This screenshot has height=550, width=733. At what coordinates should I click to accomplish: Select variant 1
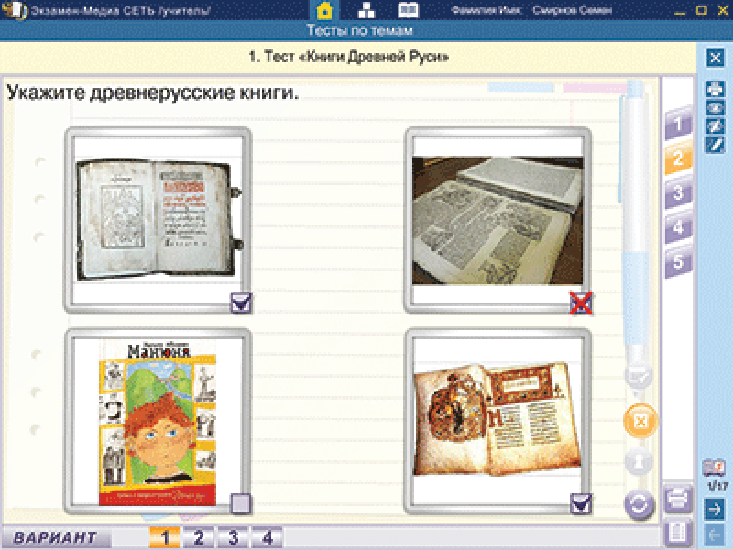pyautogui.click(x=165, y=537)
